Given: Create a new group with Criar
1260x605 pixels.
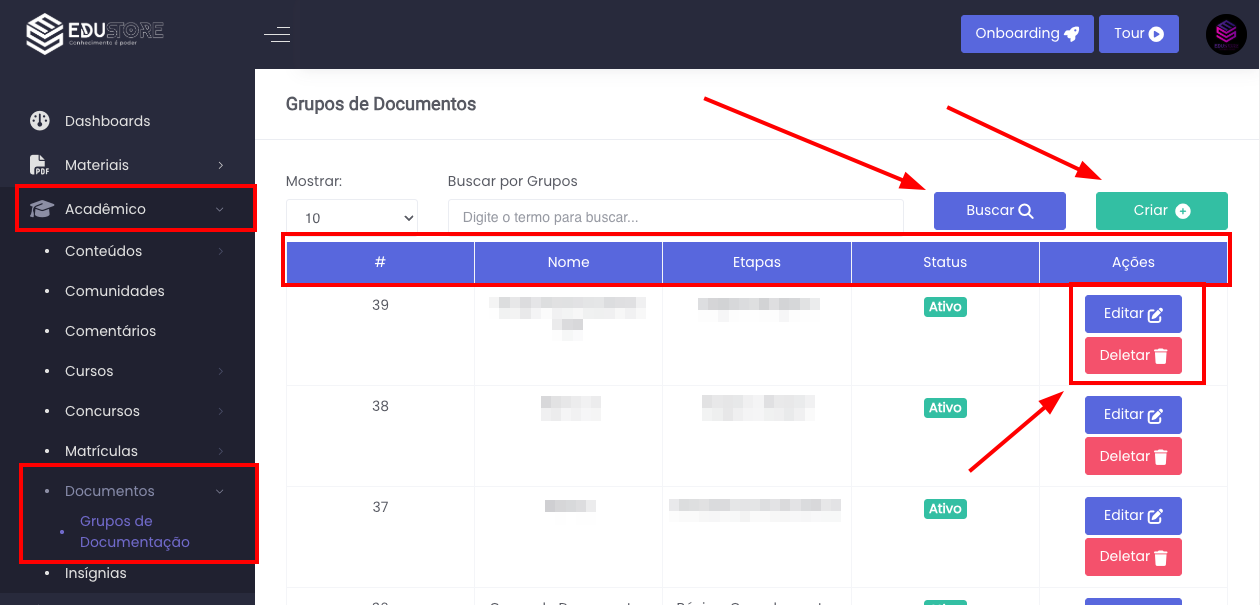Looking at the screenshot, I should 1161,211.
